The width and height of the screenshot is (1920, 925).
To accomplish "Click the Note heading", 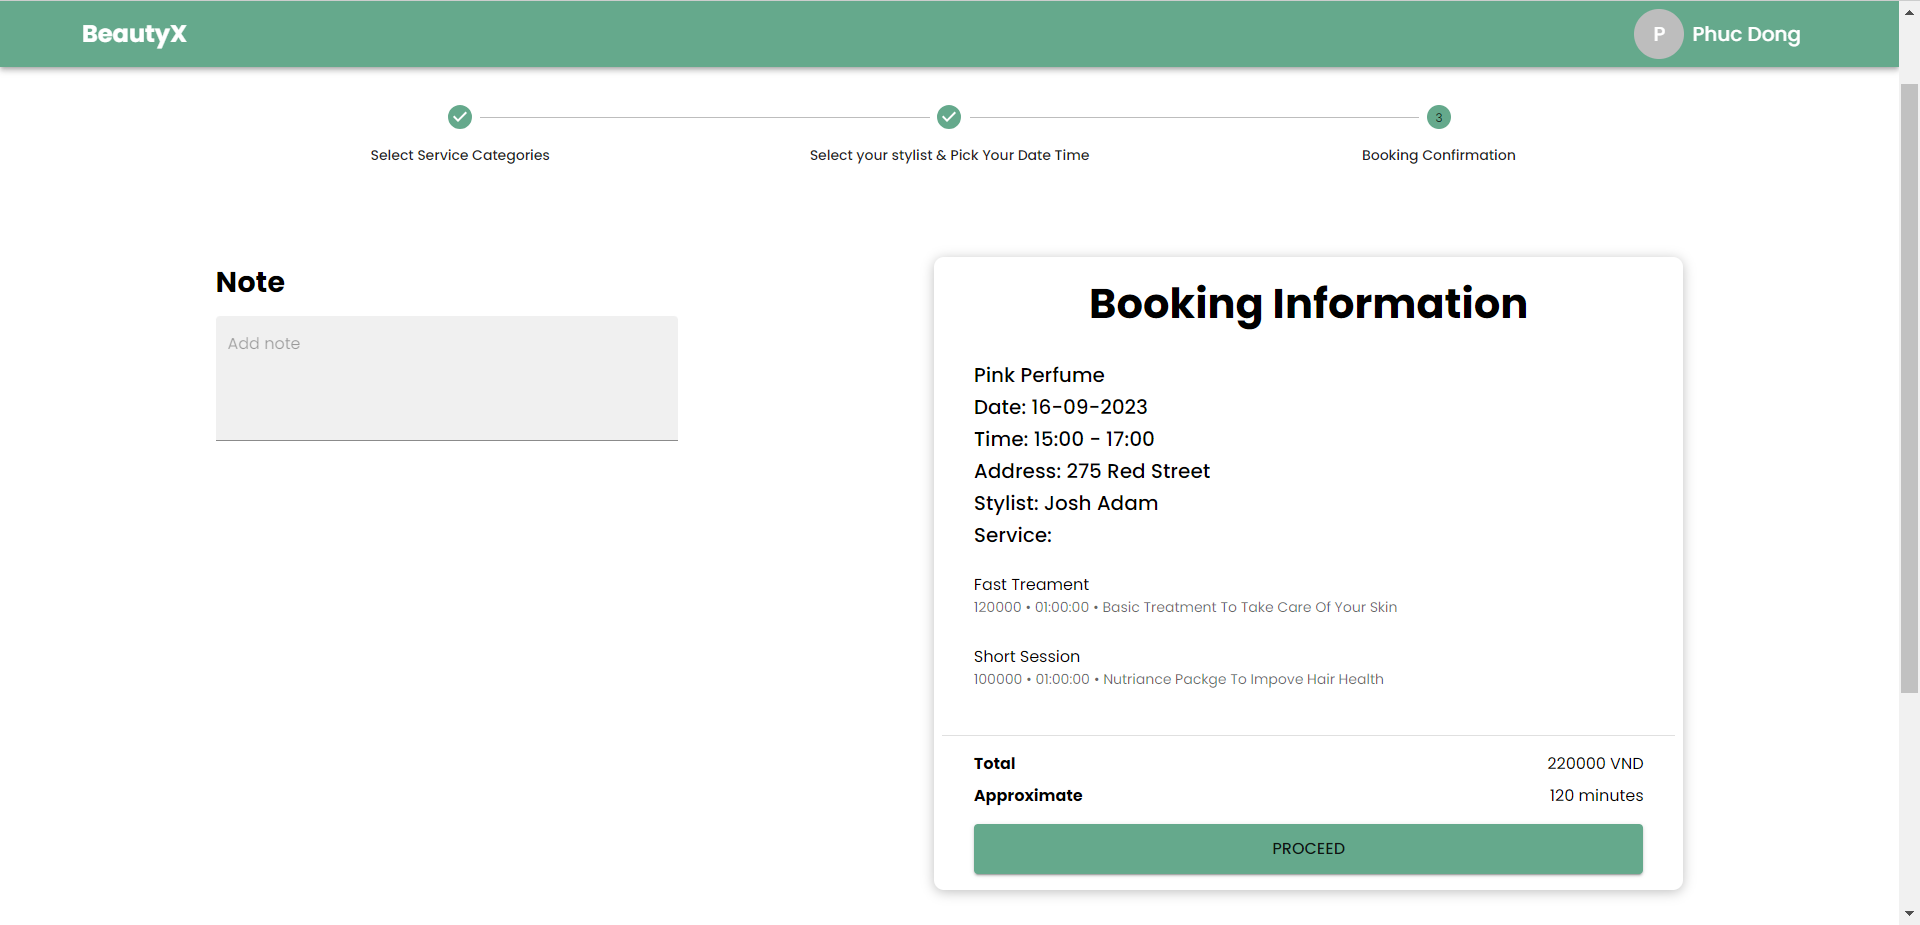I will [x=250, y=282].
